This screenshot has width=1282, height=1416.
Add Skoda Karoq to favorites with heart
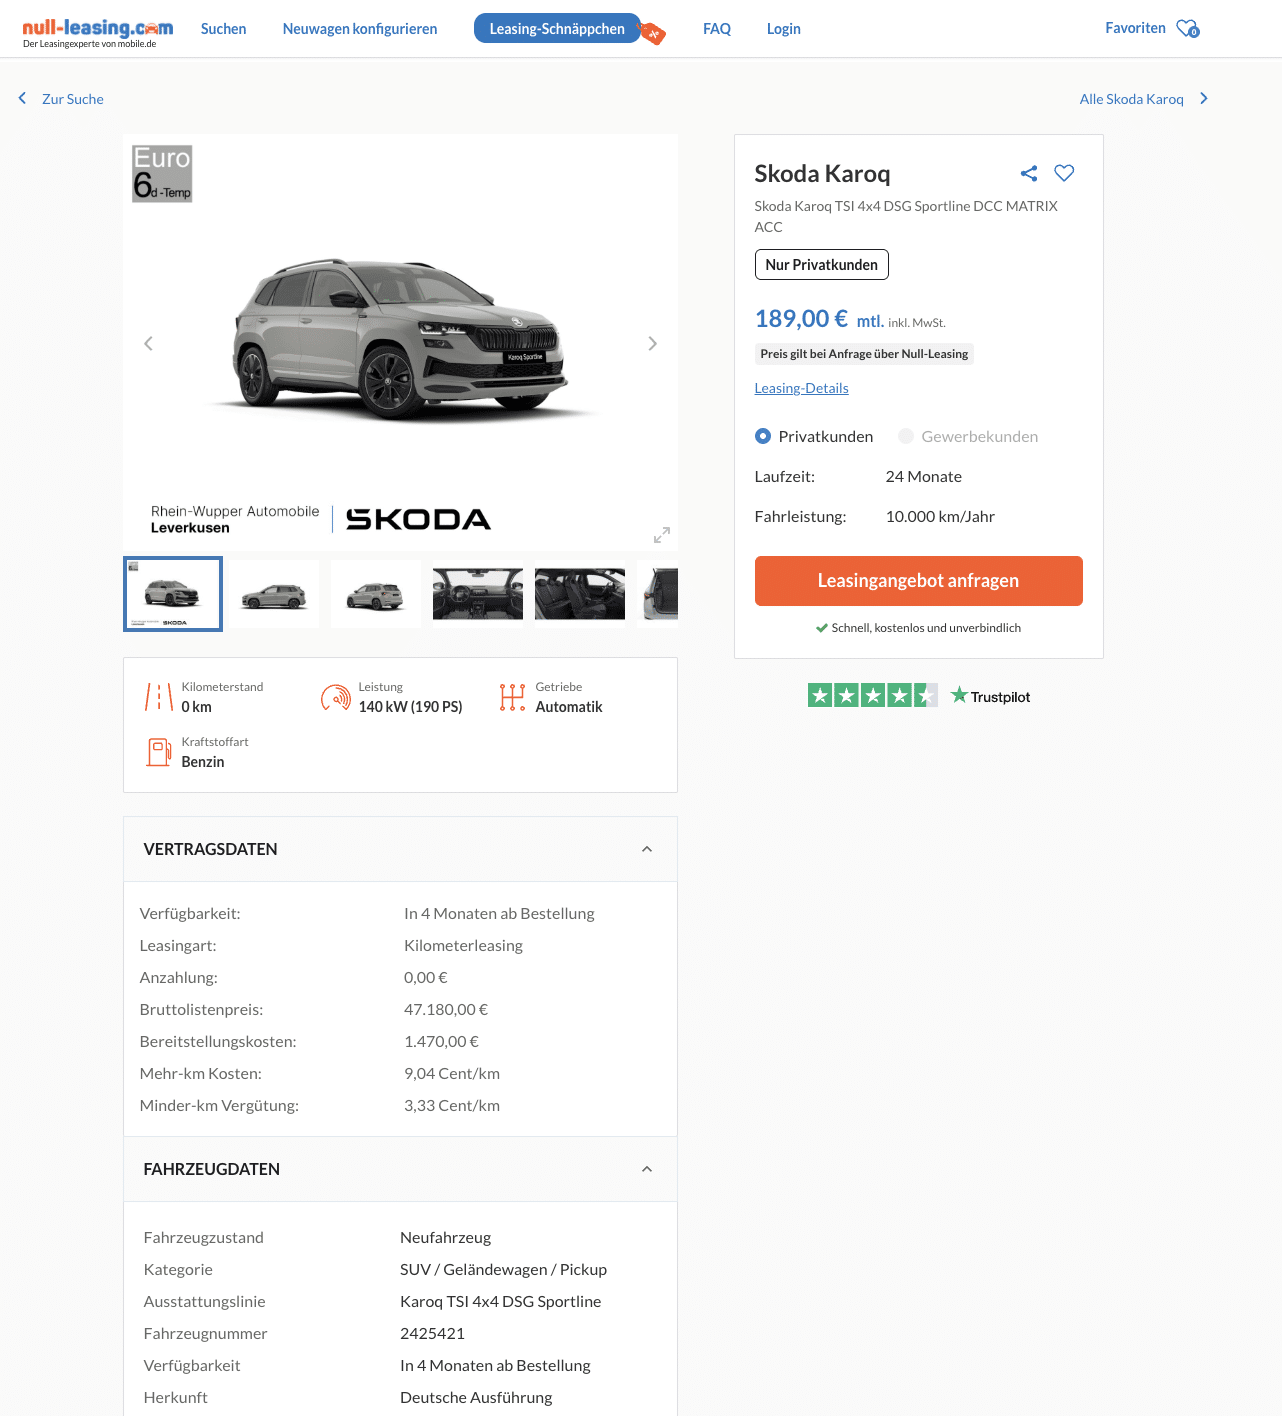coord(1064,173)
